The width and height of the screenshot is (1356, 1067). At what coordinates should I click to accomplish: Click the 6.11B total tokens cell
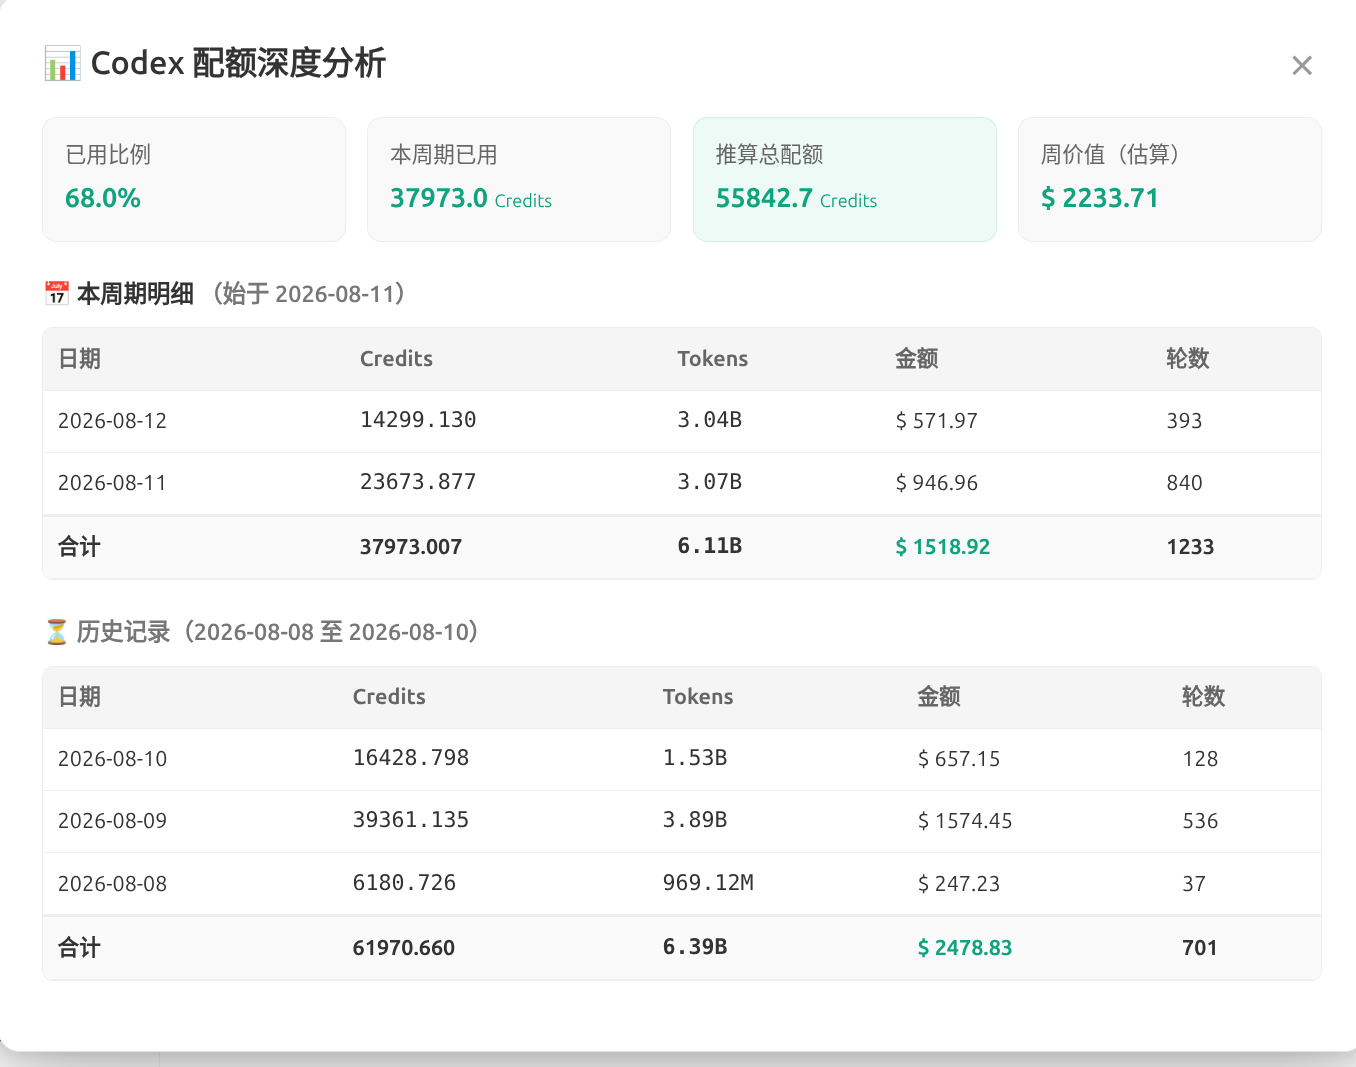[709, 546]
